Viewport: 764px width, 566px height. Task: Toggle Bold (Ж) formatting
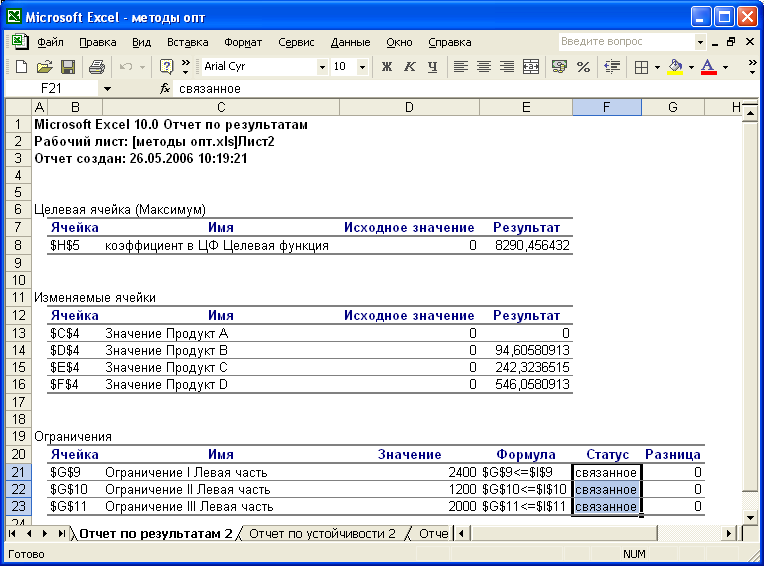[386, 67]
